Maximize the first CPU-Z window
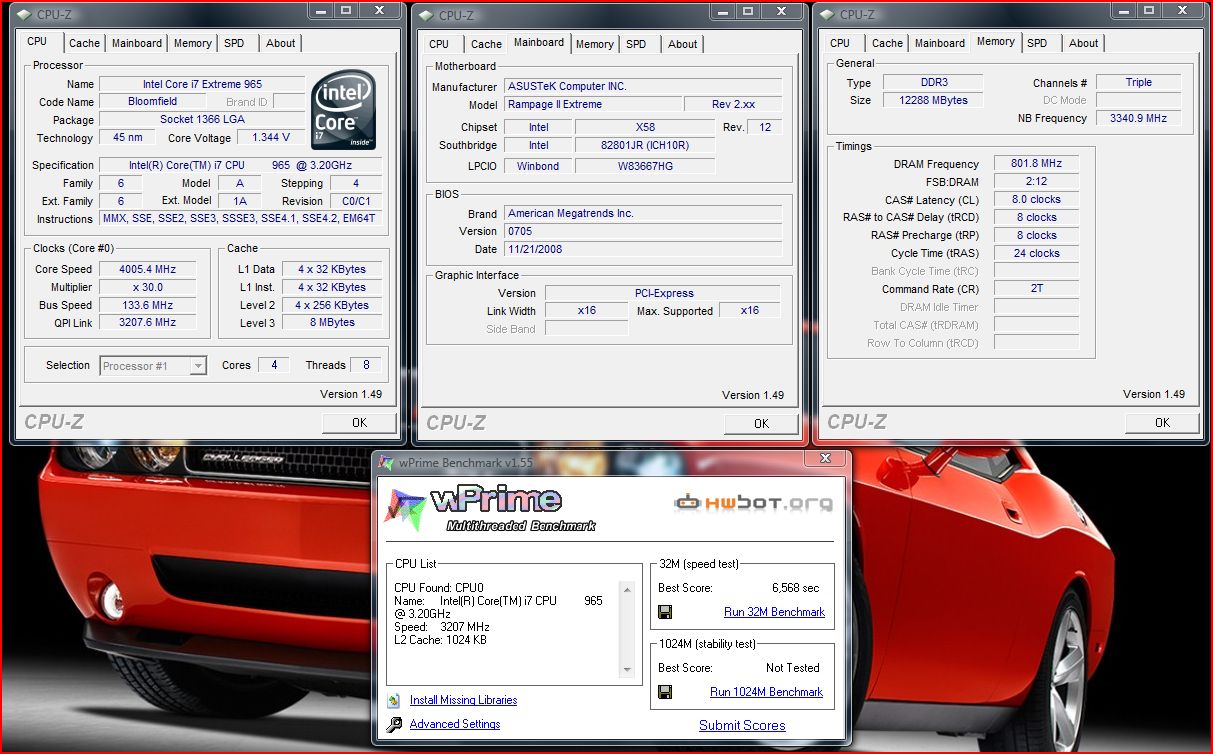 346,9
